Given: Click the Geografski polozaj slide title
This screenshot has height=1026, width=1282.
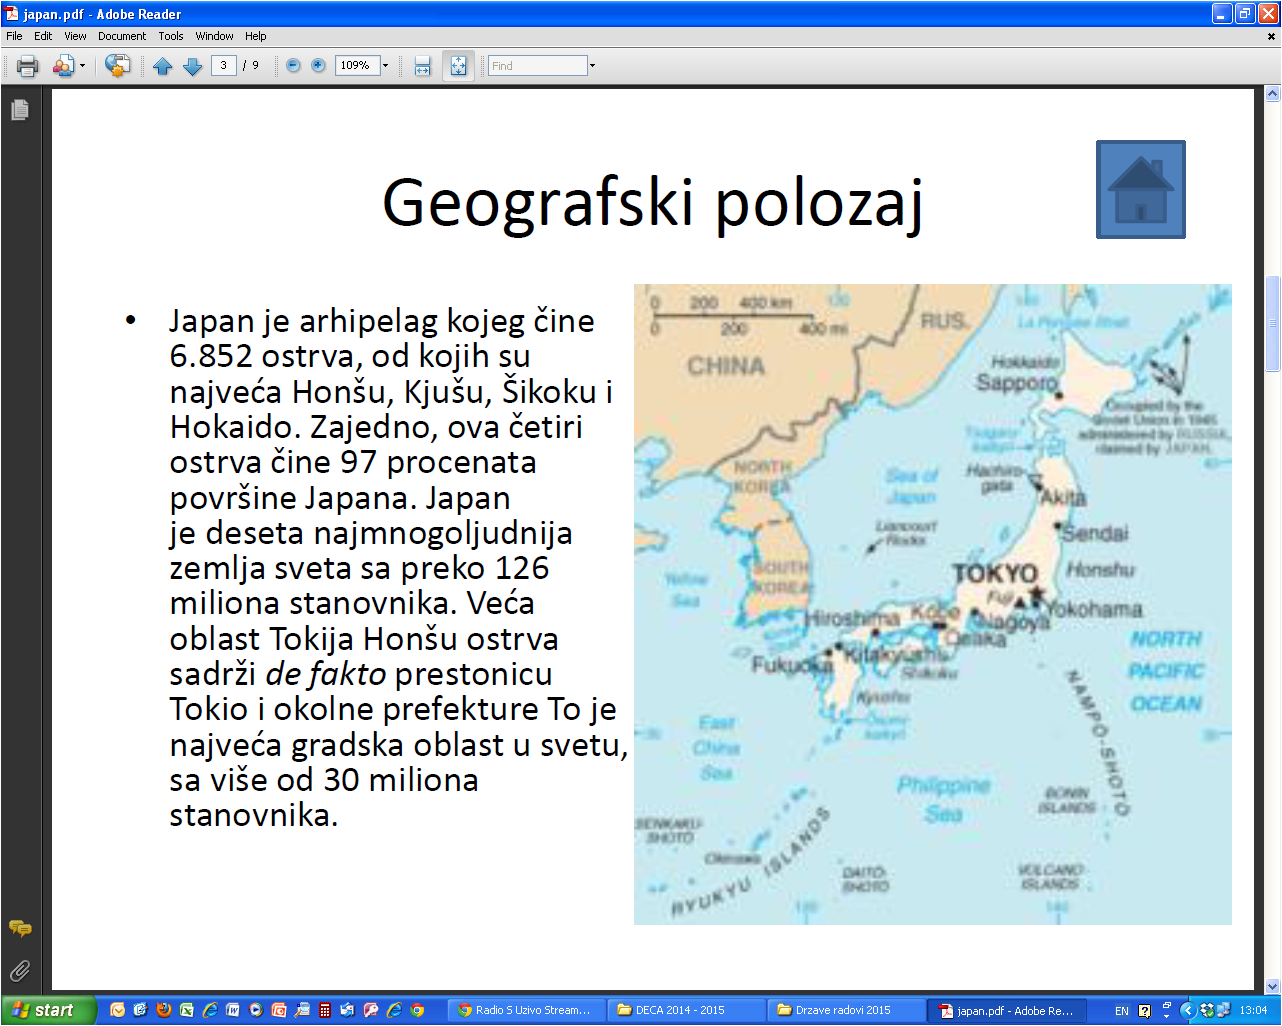Looking at the screenshot, I should (x=652, y=203).
